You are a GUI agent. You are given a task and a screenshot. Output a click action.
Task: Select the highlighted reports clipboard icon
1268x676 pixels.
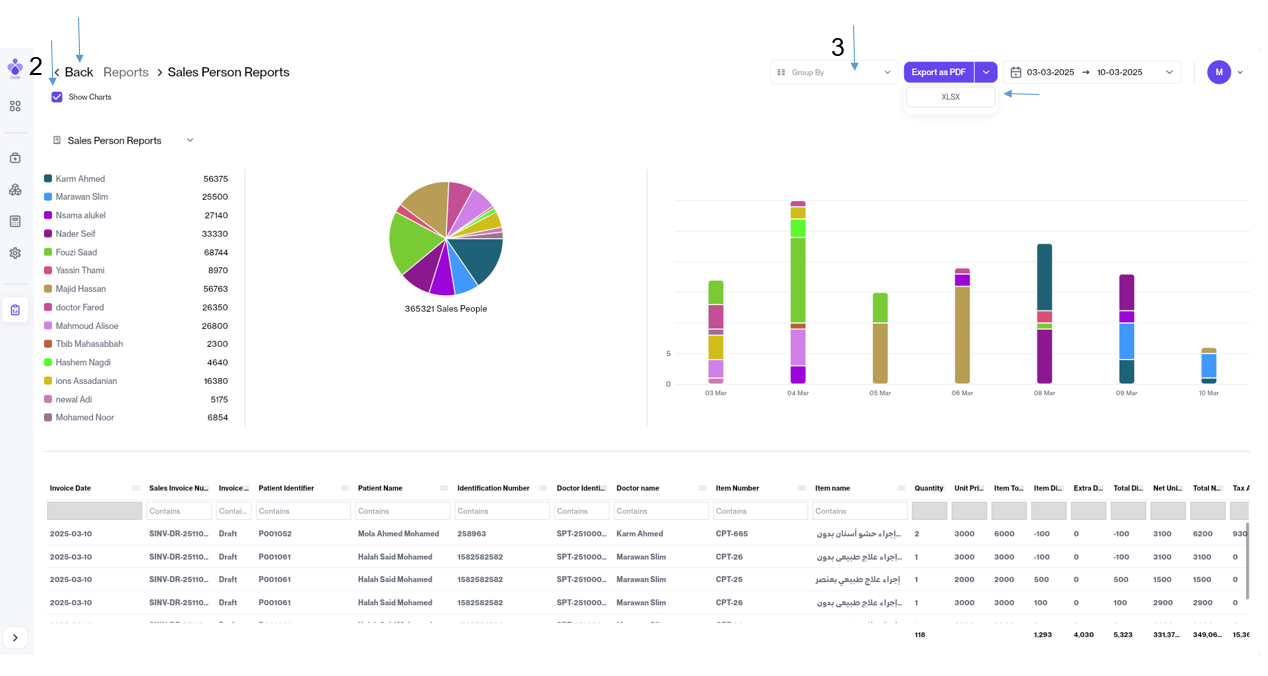tap(15, 310)
